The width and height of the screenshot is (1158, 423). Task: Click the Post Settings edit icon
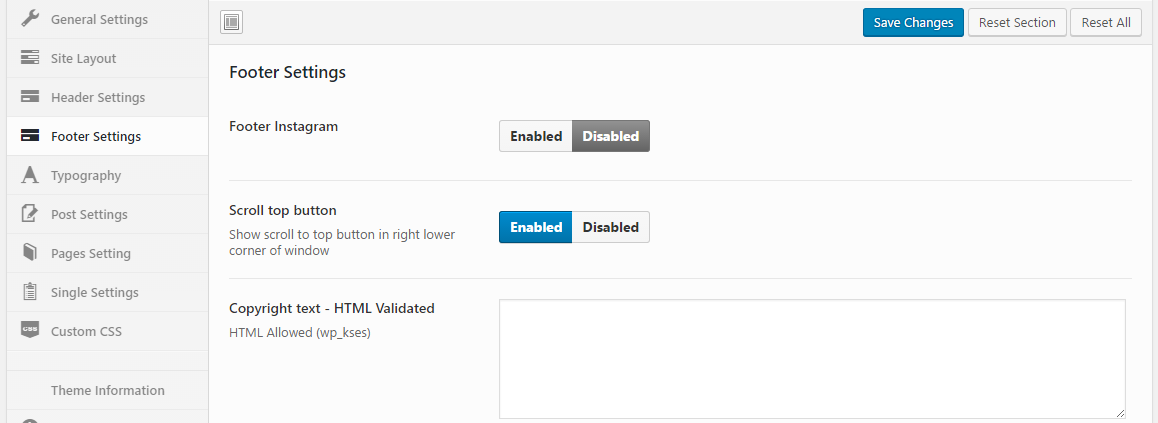pos(30,214)
